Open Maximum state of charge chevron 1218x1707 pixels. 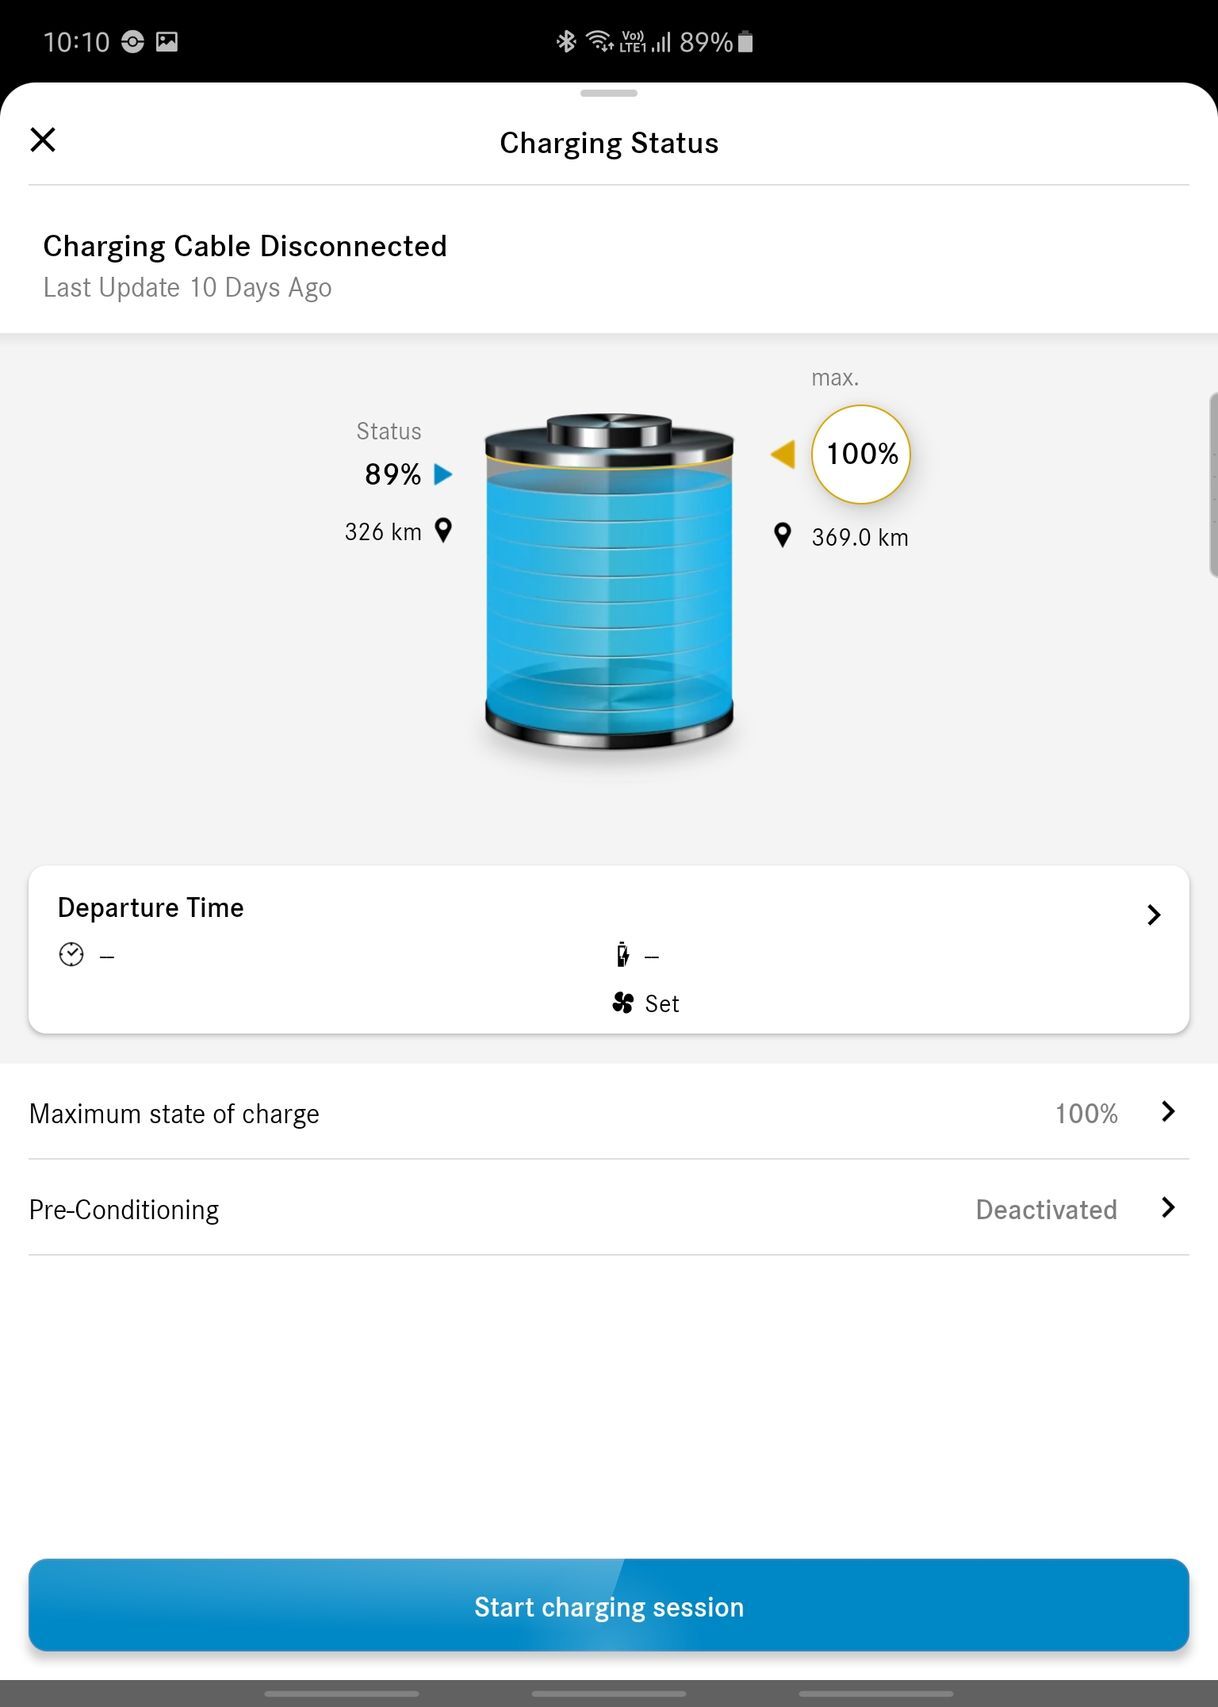click(1167, 1112)
